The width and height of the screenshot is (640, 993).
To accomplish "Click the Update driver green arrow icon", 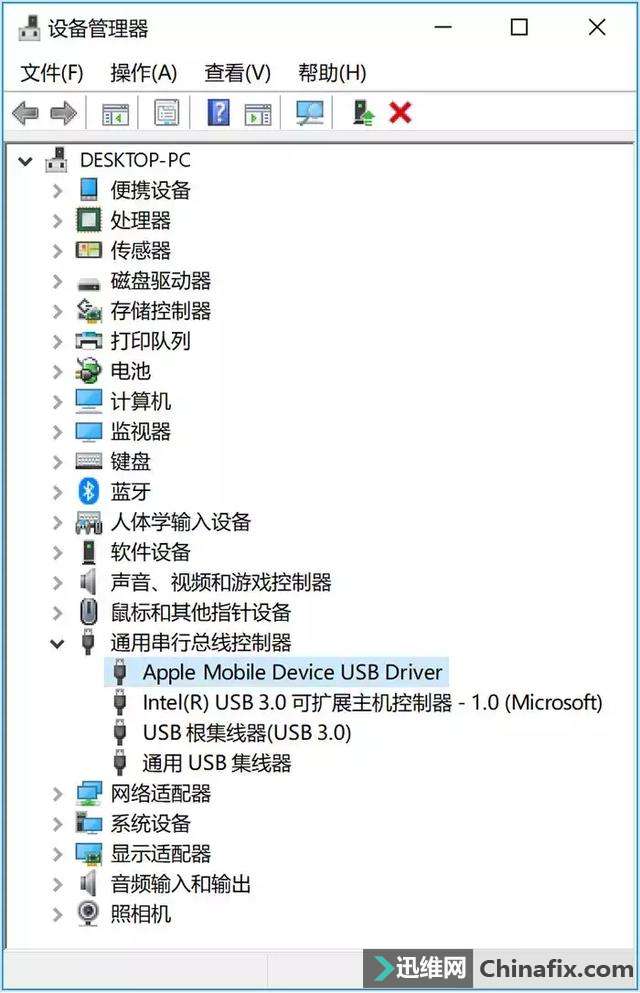I will tap(363, 113).
